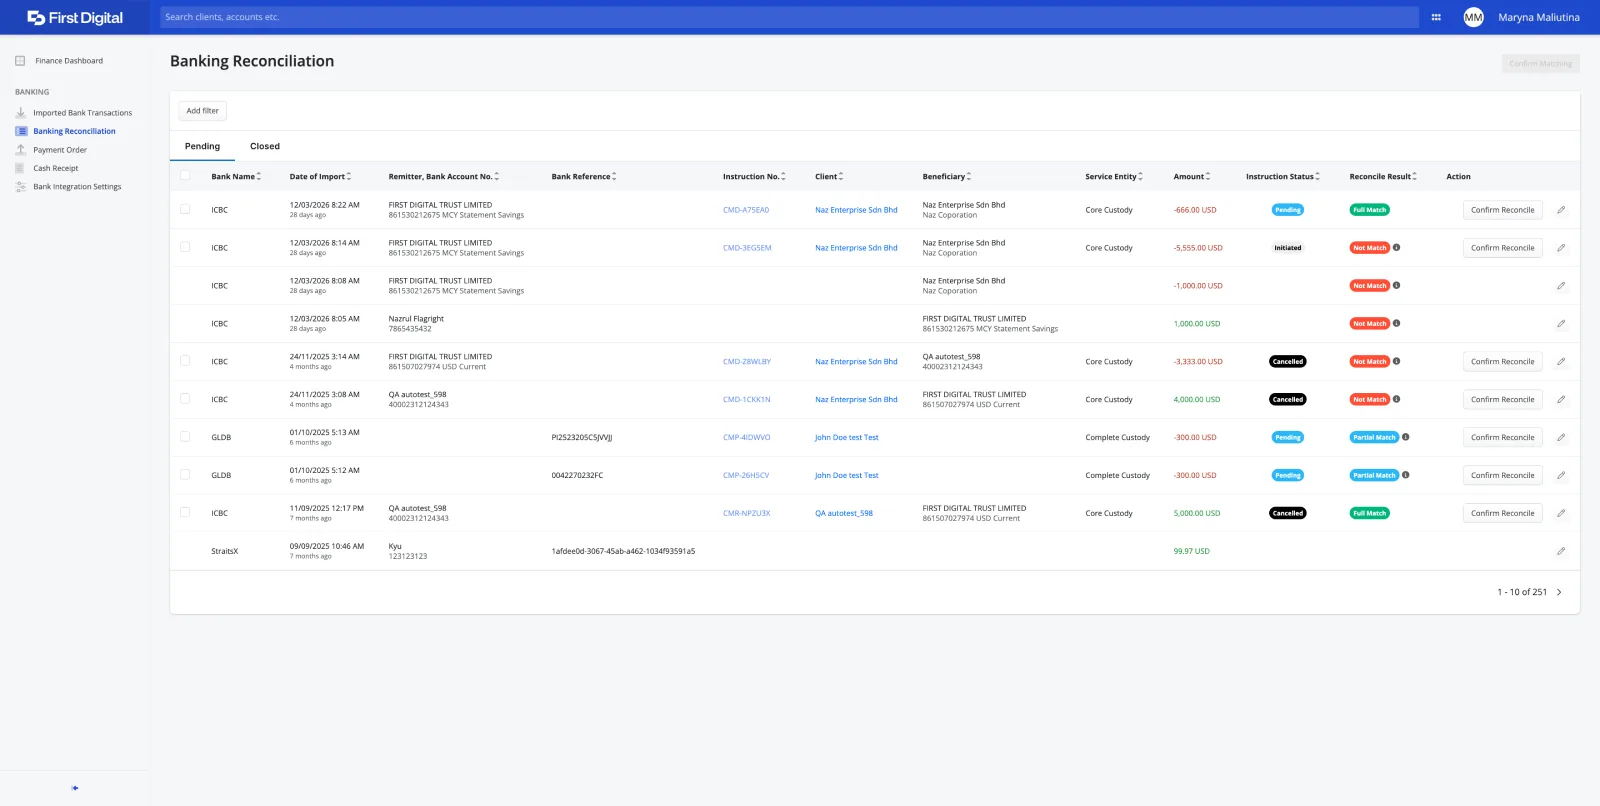Sort by Remitter, Bank Account No.

point(443,177)
